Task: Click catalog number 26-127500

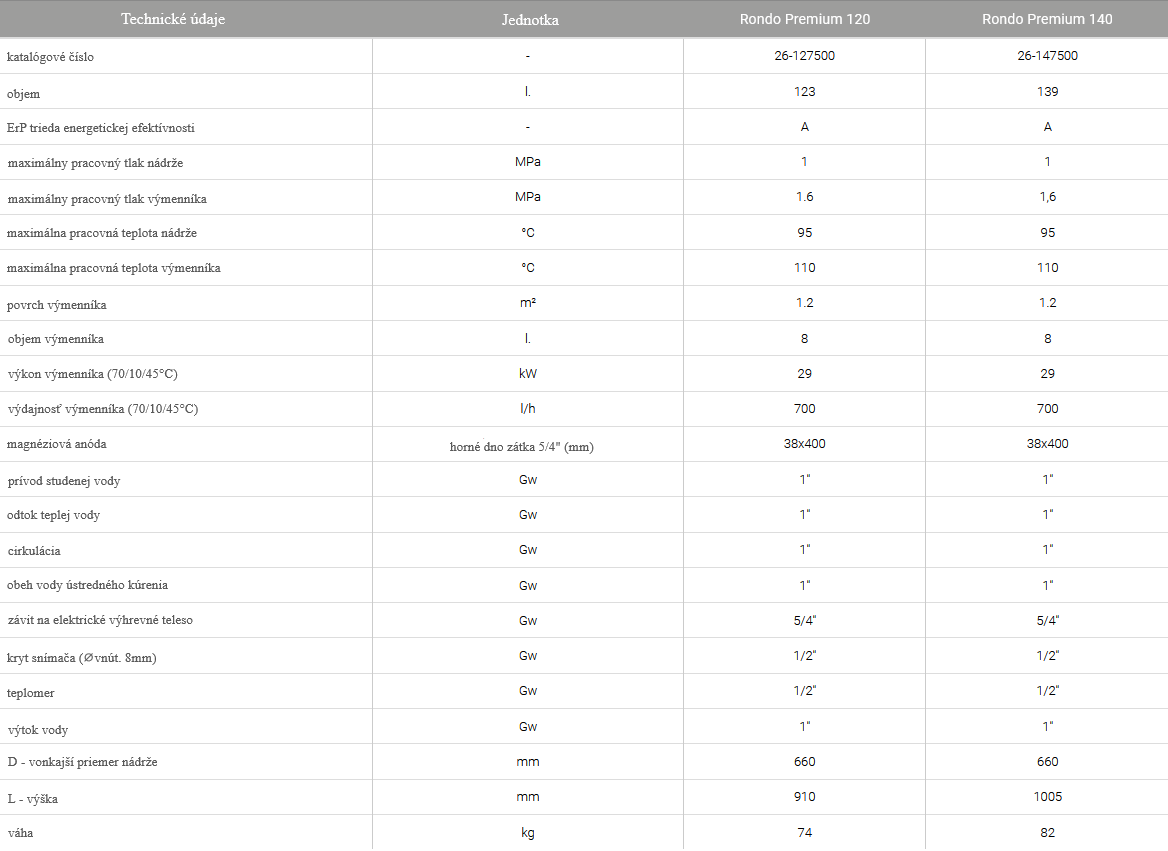Action: coord(804,56)
